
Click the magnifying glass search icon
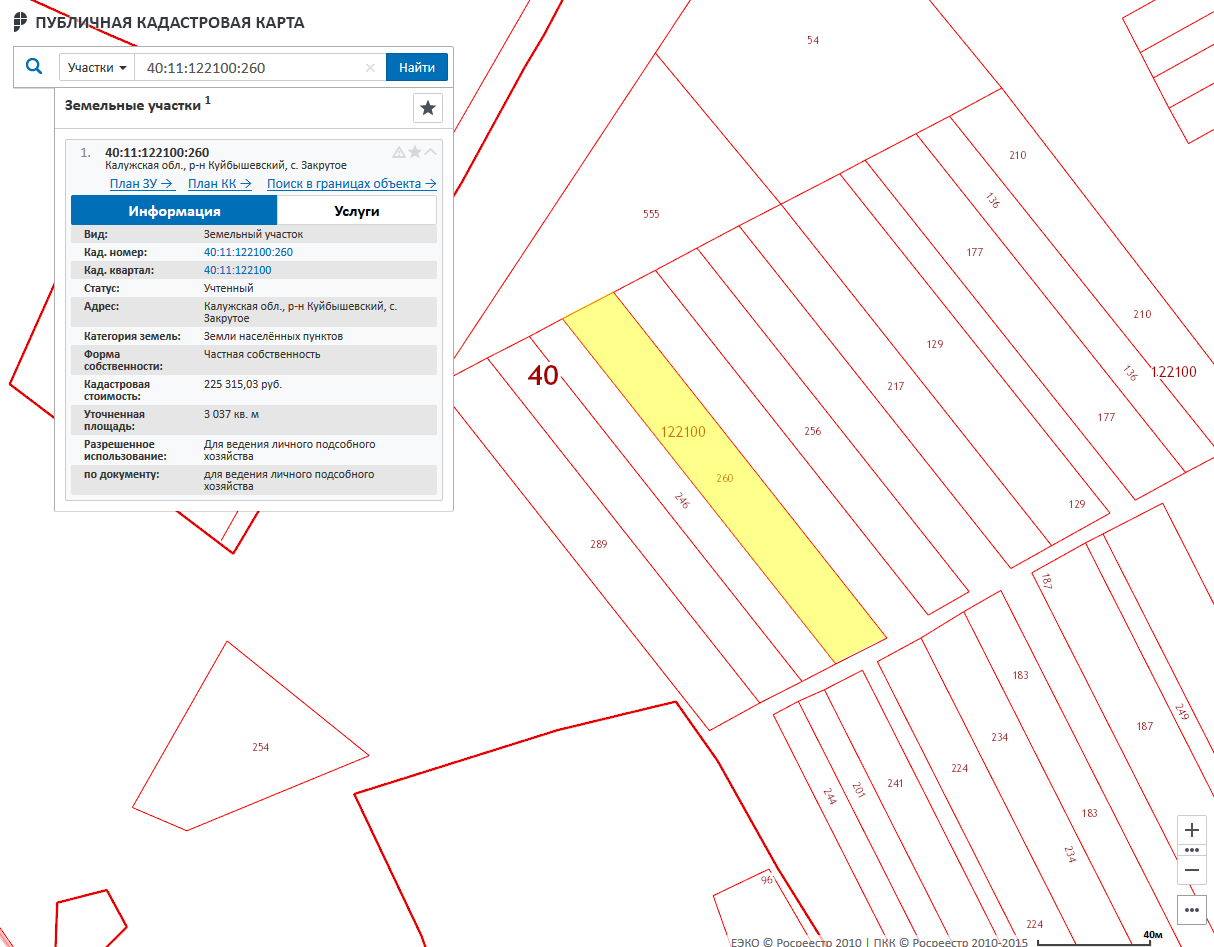[34, 67]
